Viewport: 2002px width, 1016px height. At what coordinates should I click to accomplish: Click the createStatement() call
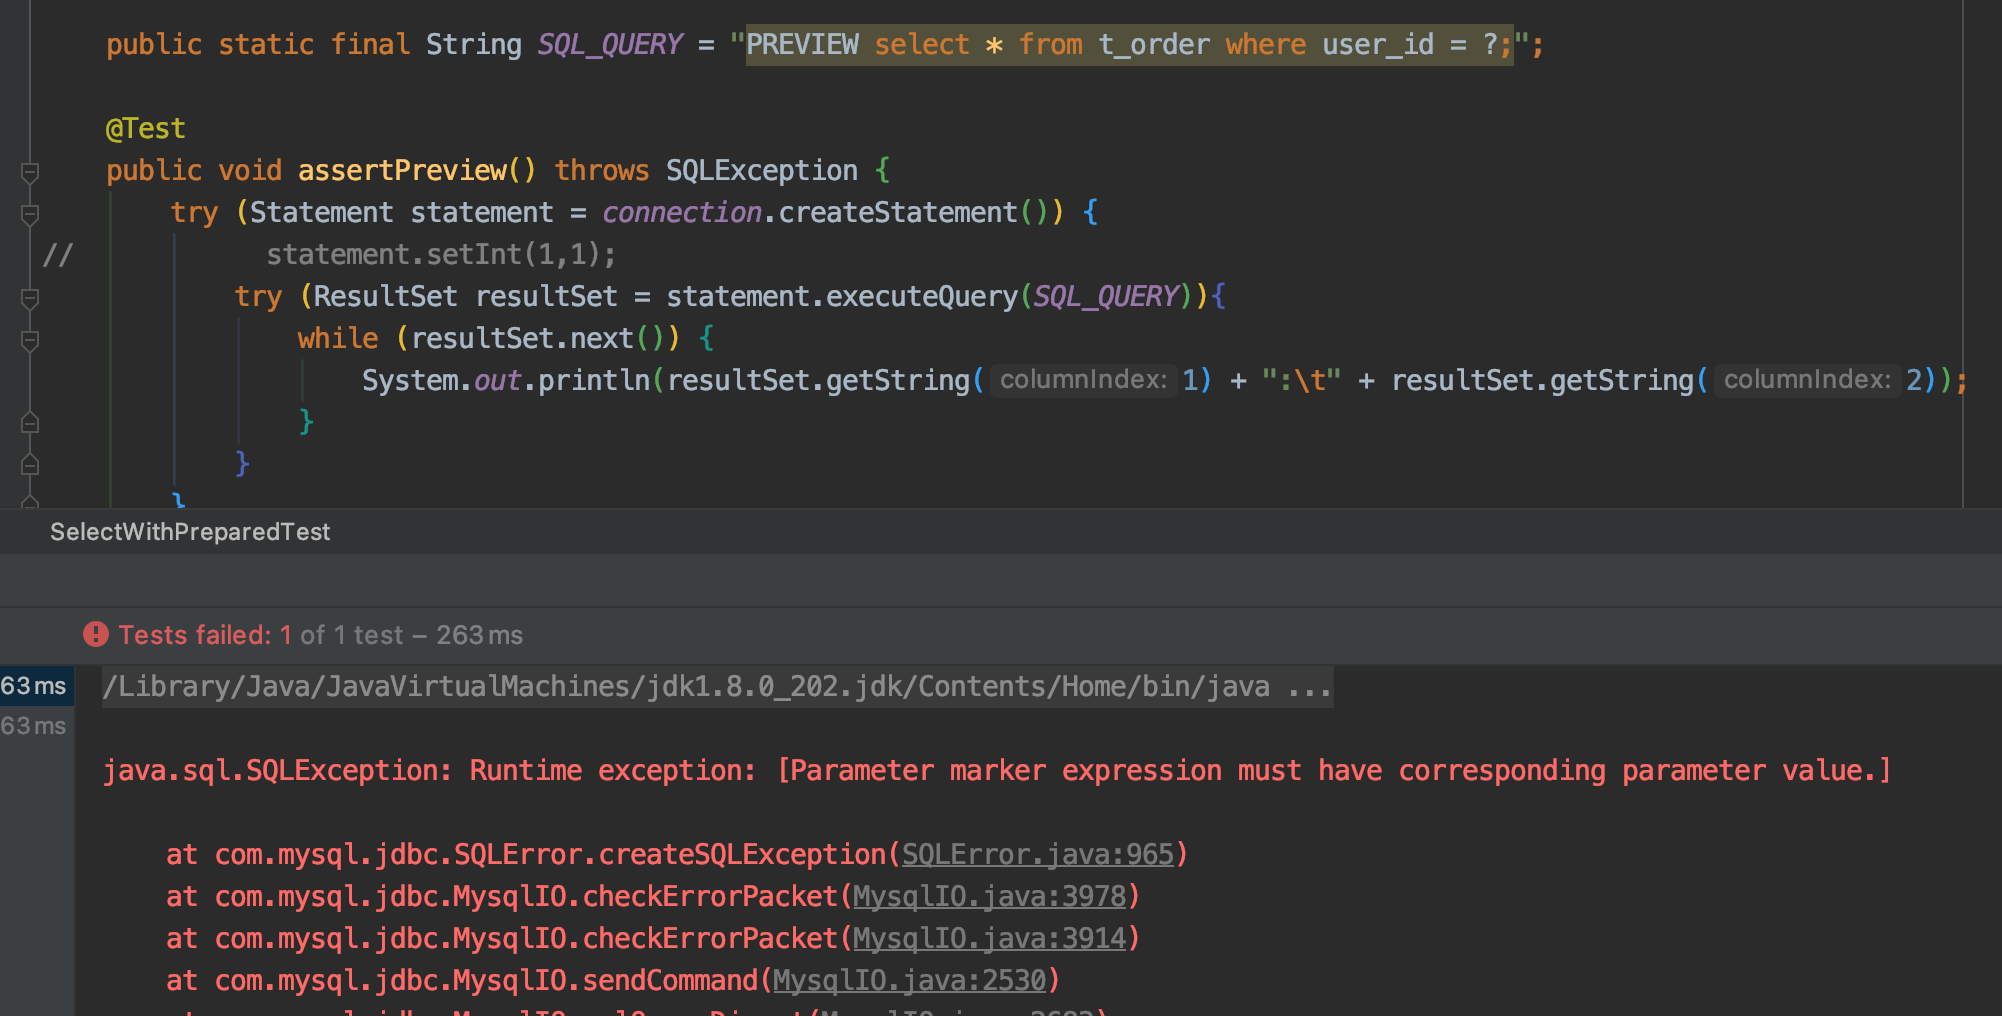tap(912, 213)
